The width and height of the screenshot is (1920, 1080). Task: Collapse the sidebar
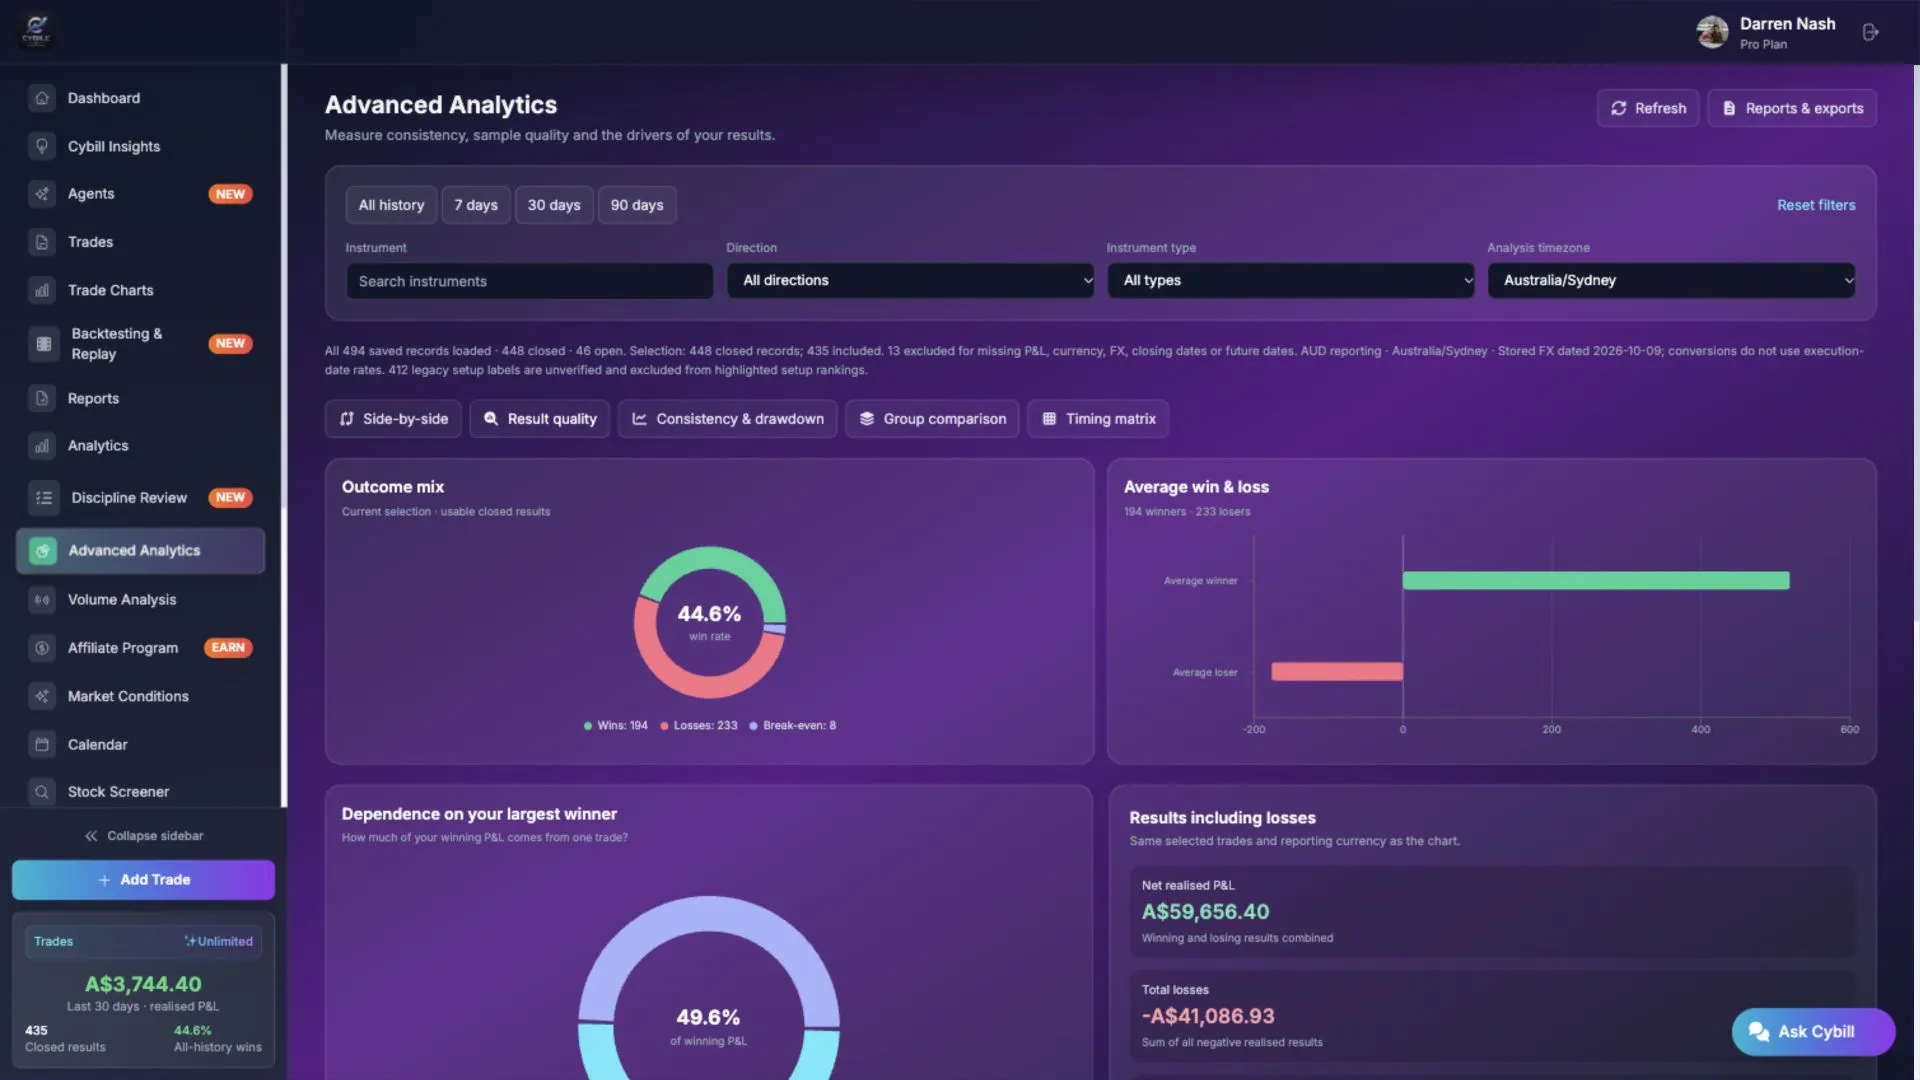pos(144,836)
